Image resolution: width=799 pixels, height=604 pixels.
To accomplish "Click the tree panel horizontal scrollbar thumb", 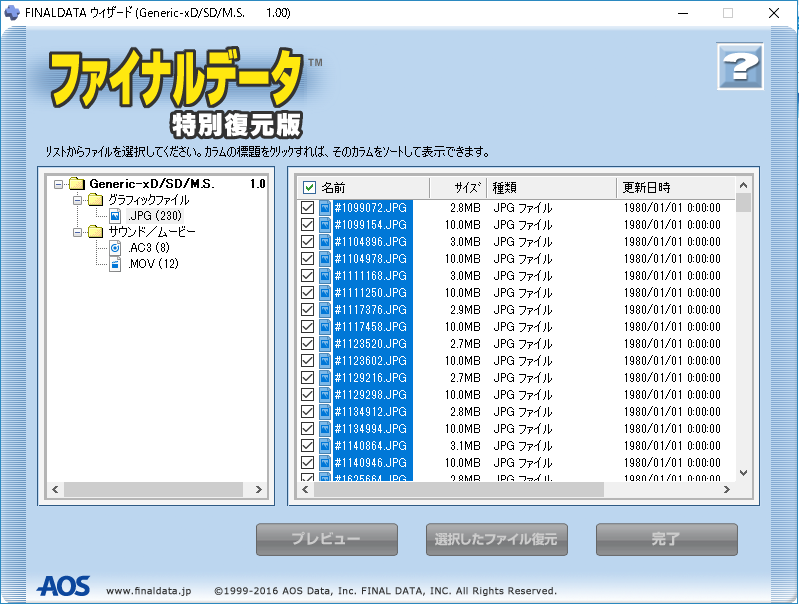I will tap(153, 490).
